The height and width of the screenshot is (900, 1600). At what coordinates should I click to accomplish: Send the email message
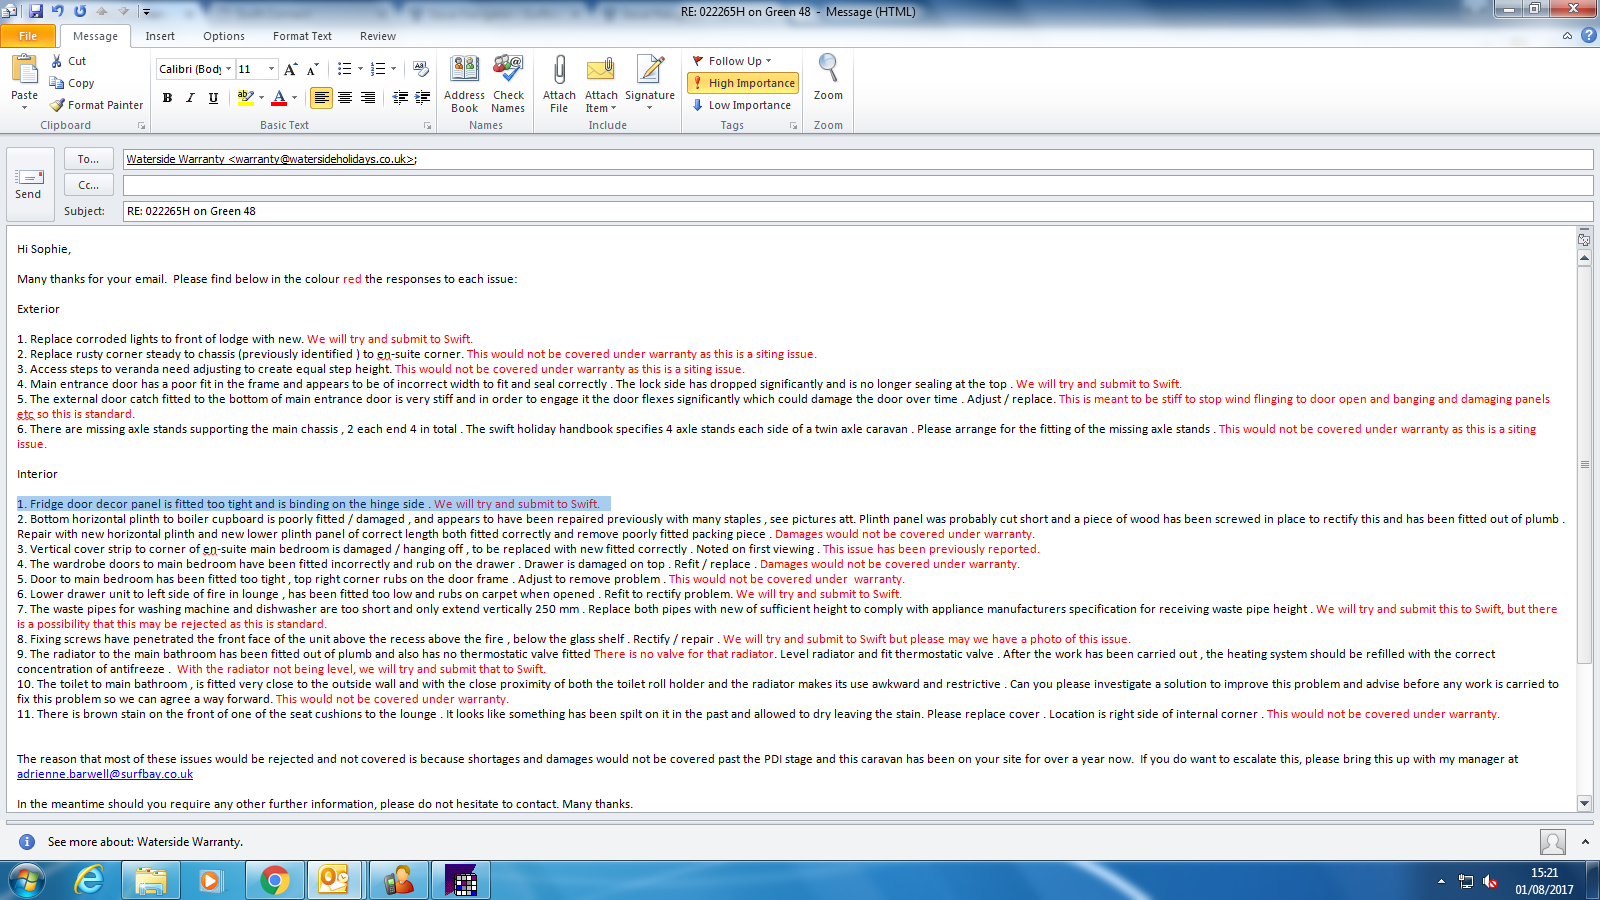[28, 184]
